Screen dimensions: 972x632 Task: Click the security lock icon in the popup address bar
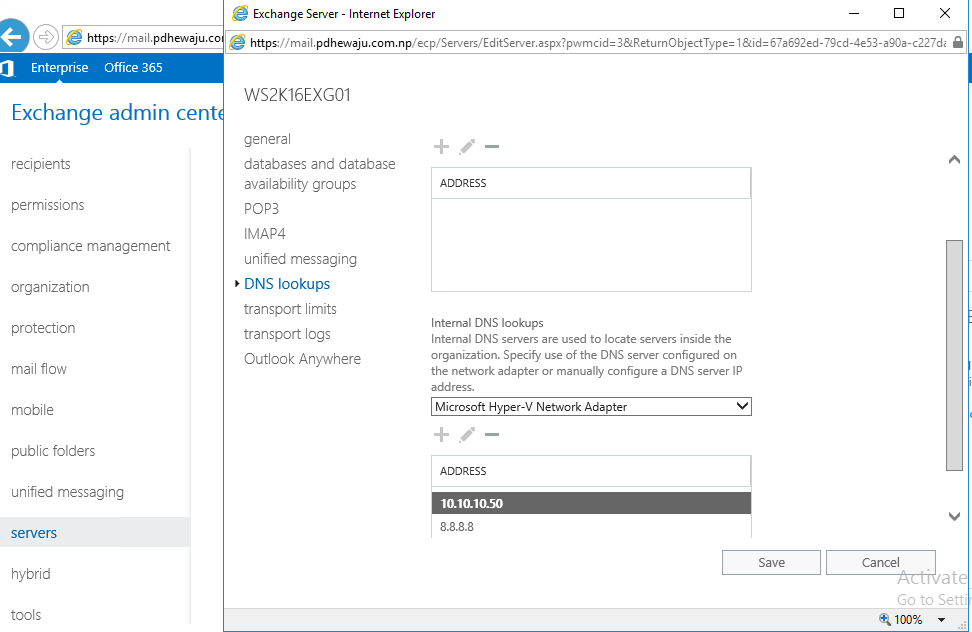pos(958,42)
